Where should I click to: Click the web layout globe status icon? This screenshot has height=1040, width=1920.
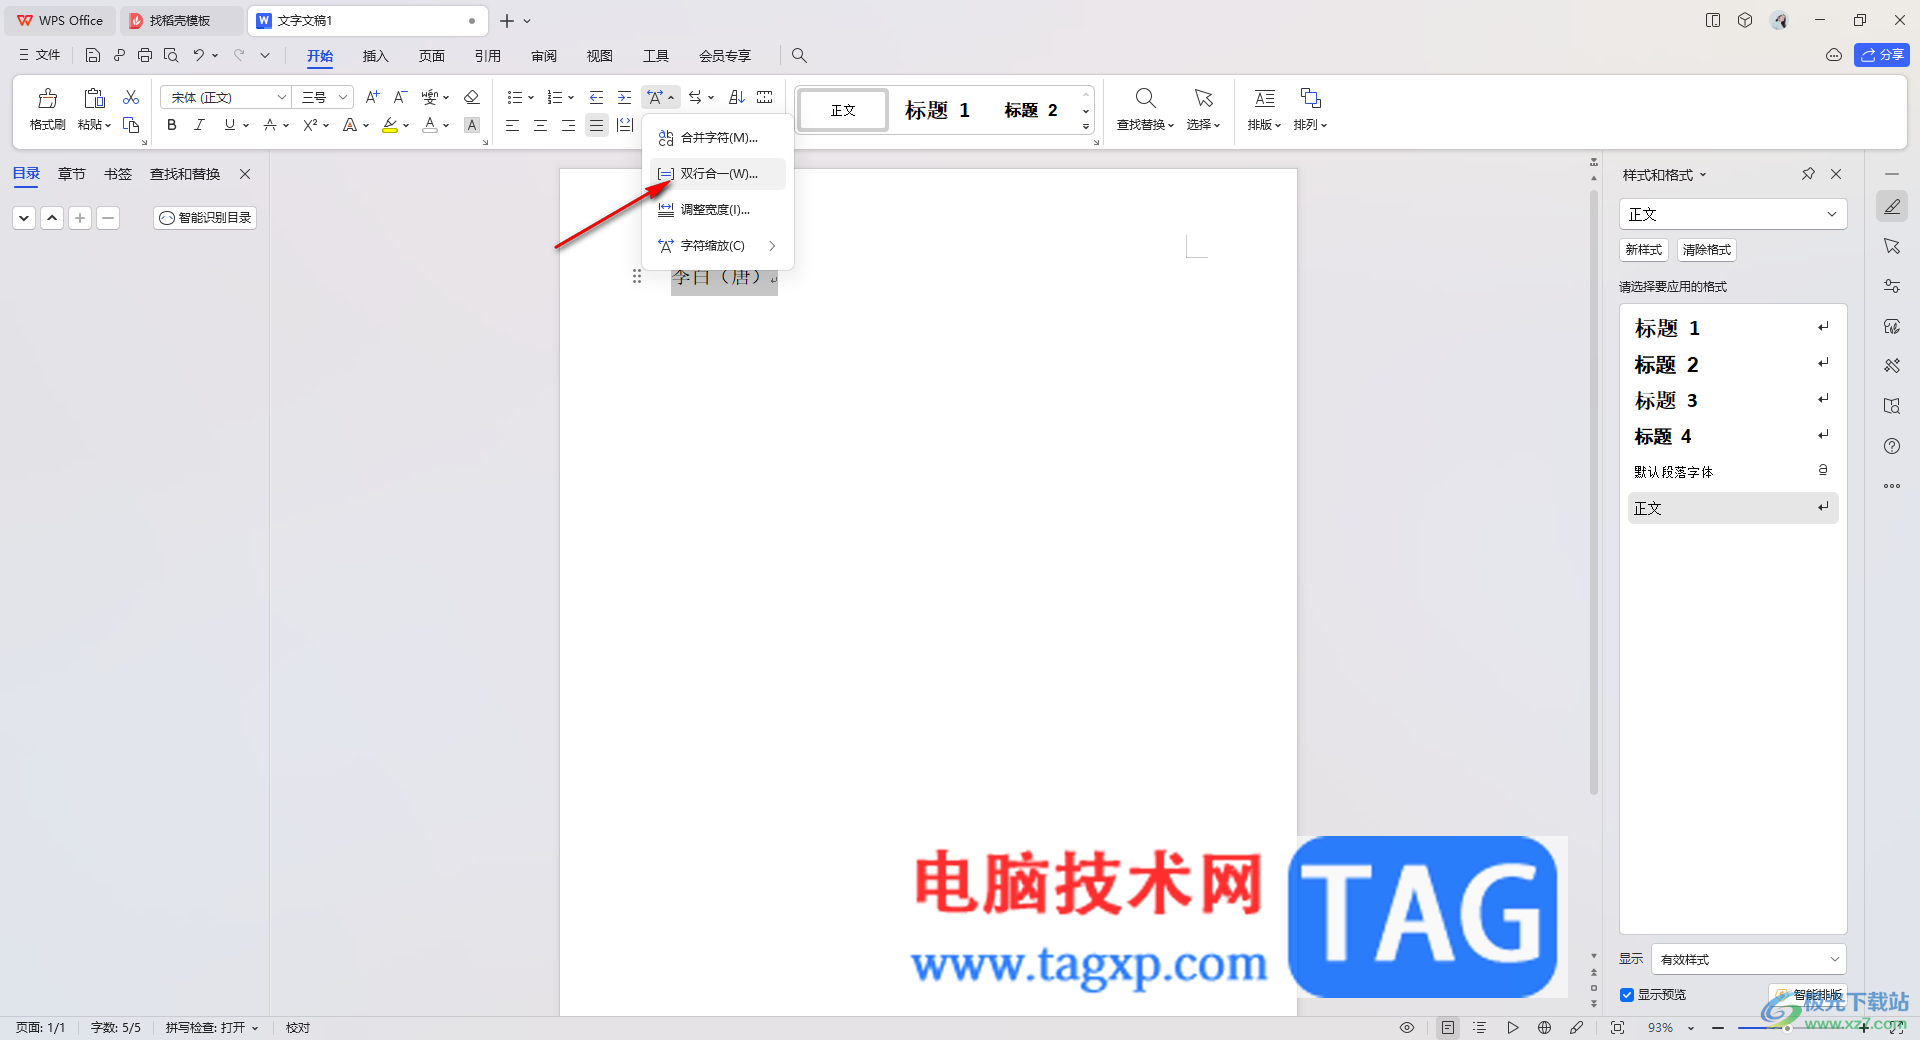tap(1545, 1028)
